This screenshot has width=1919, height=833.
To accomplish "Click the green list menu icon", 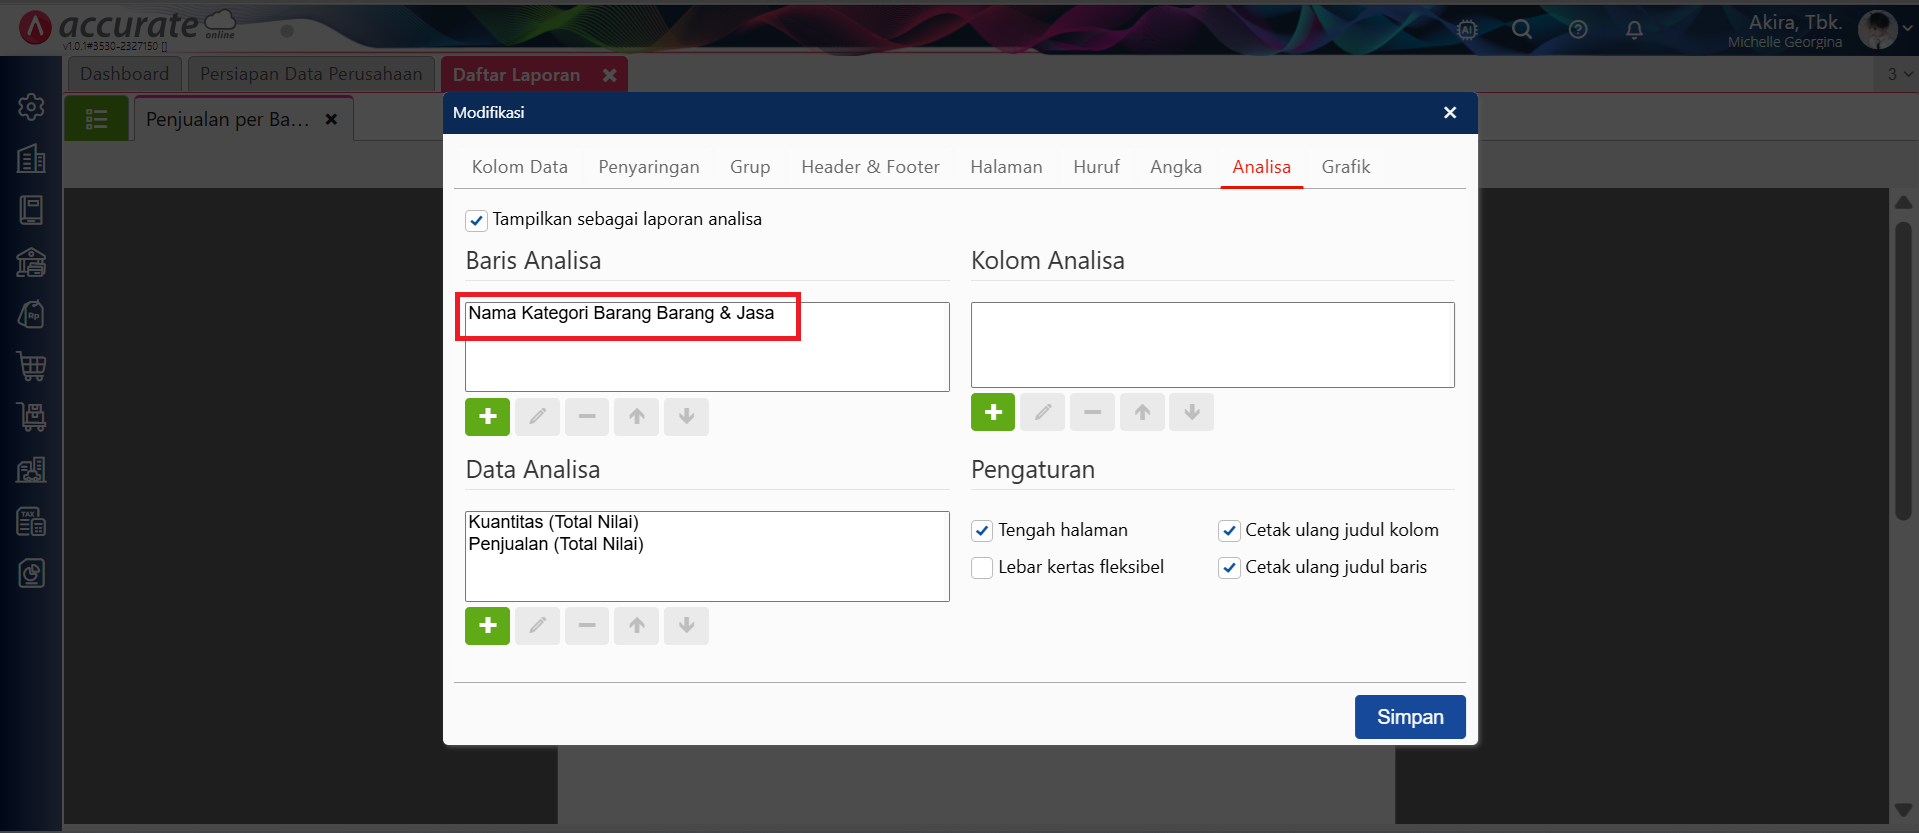I will click(97, 119).
